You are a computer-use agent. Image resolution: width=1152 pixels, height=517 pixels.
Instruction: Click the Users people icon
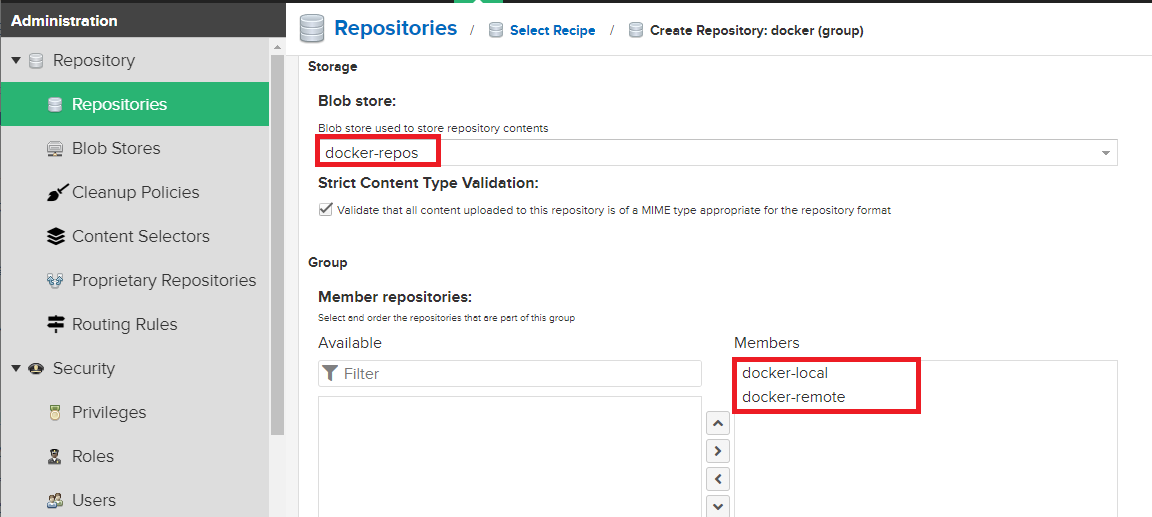55,501
